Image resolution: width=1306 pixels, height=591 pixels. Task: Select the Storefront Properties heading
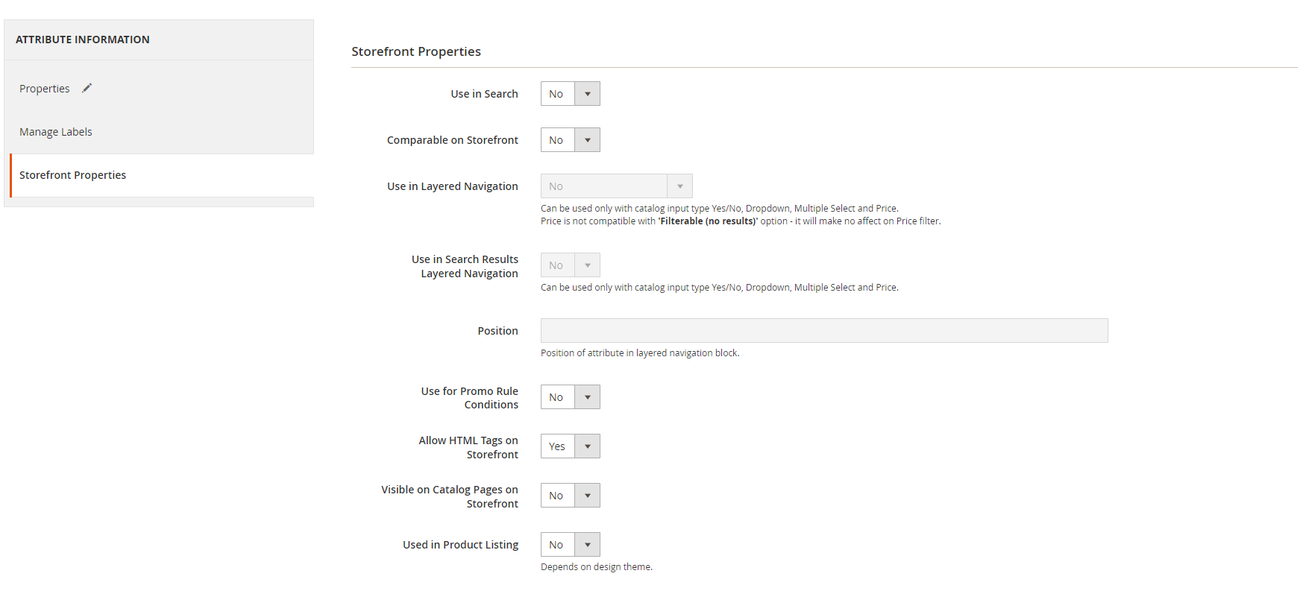416,51
